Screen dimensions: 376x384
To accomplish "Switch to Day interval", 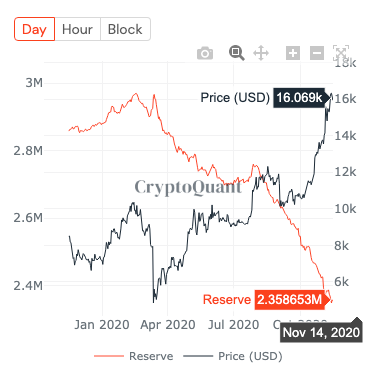I will pos(34,29).
